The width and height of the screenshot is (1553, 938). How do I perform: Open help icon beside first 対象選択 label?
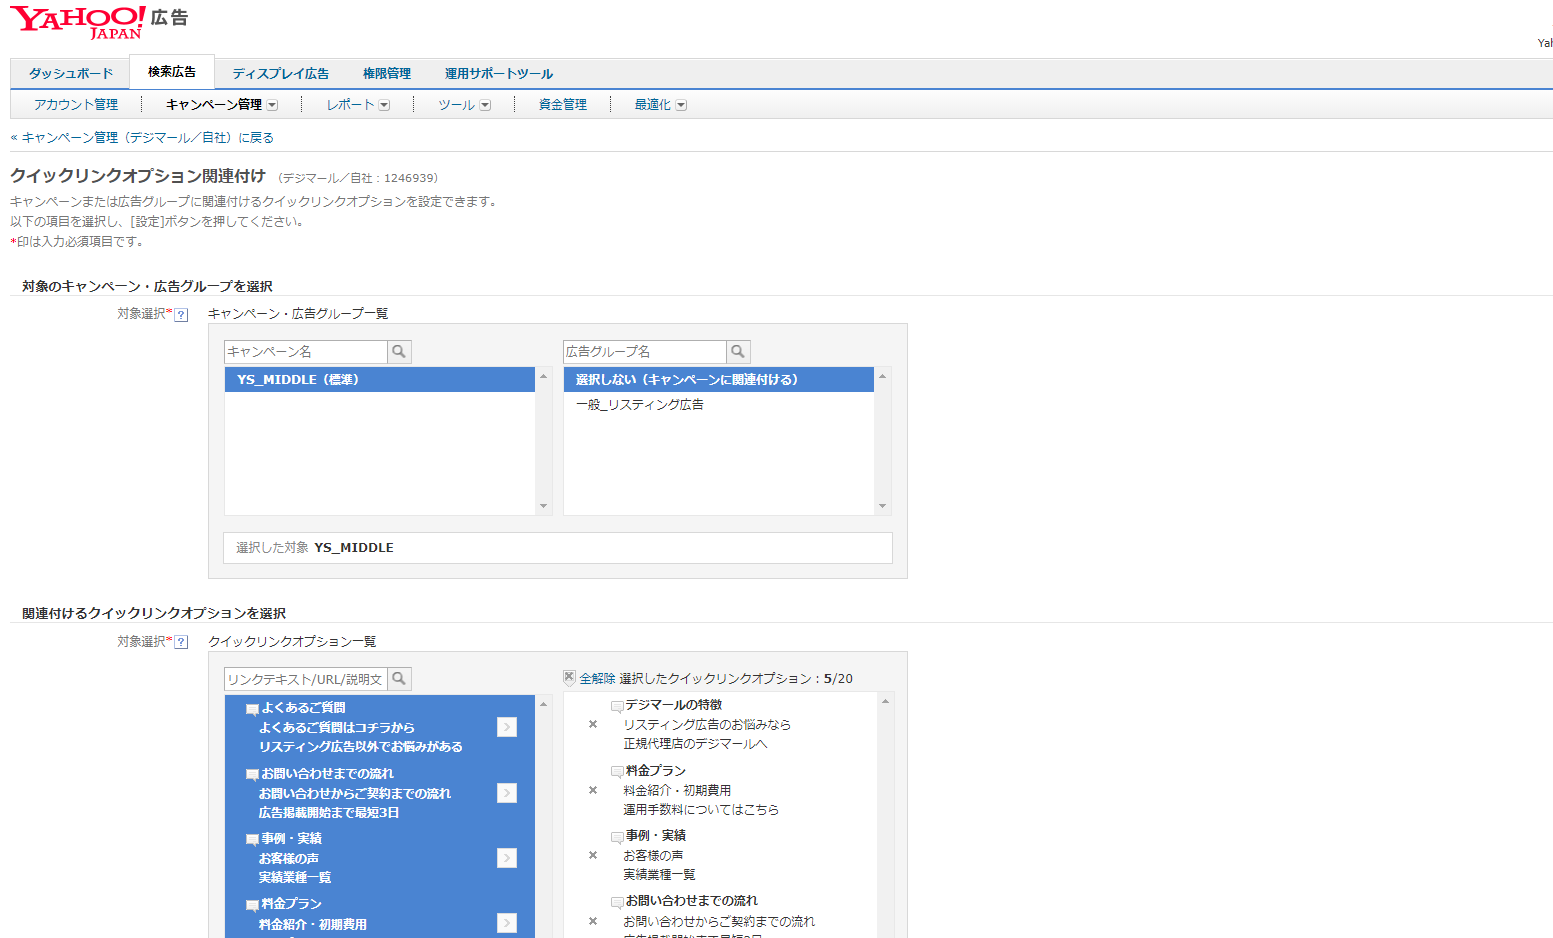point(181,314)
